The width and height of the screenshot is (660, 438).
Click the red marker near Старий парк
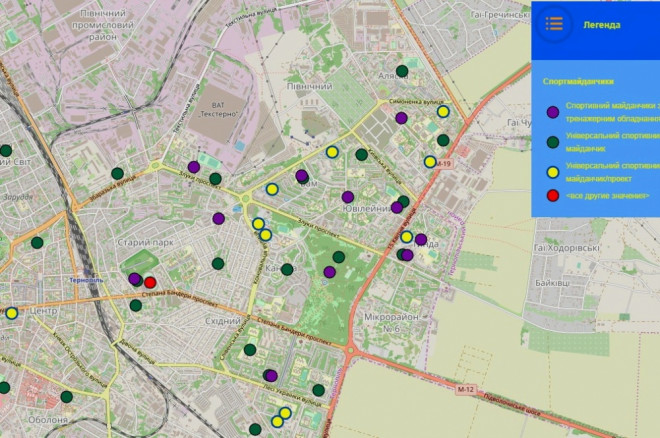(150, 282)
